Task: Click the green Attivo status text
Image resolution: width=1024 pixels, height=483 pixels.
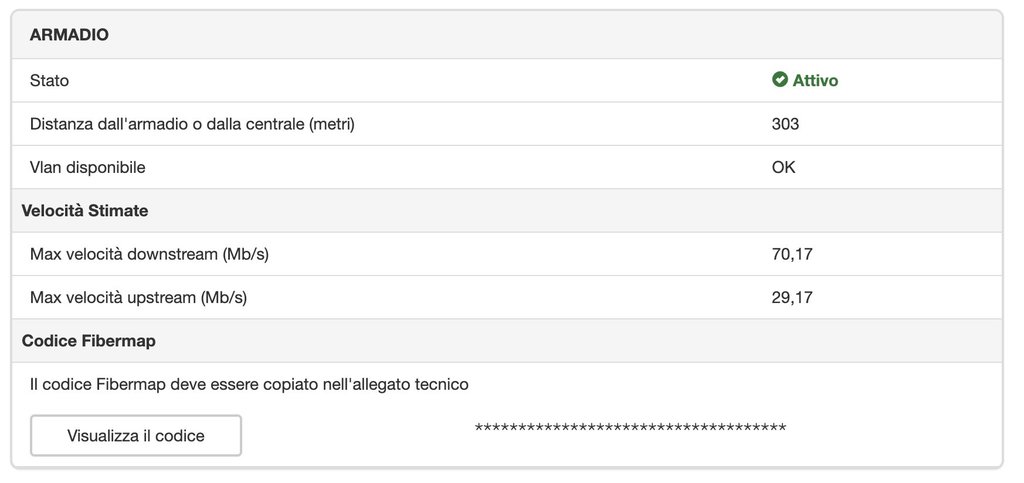Action: tap(815, 81)
